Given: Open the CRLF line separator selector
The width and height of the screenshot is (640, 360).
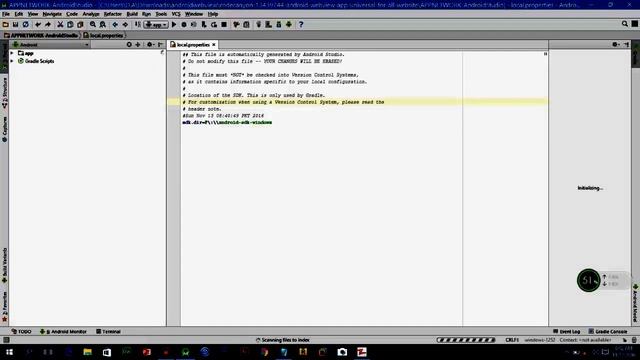Looking at the screenshot, I should pos(512,340).
